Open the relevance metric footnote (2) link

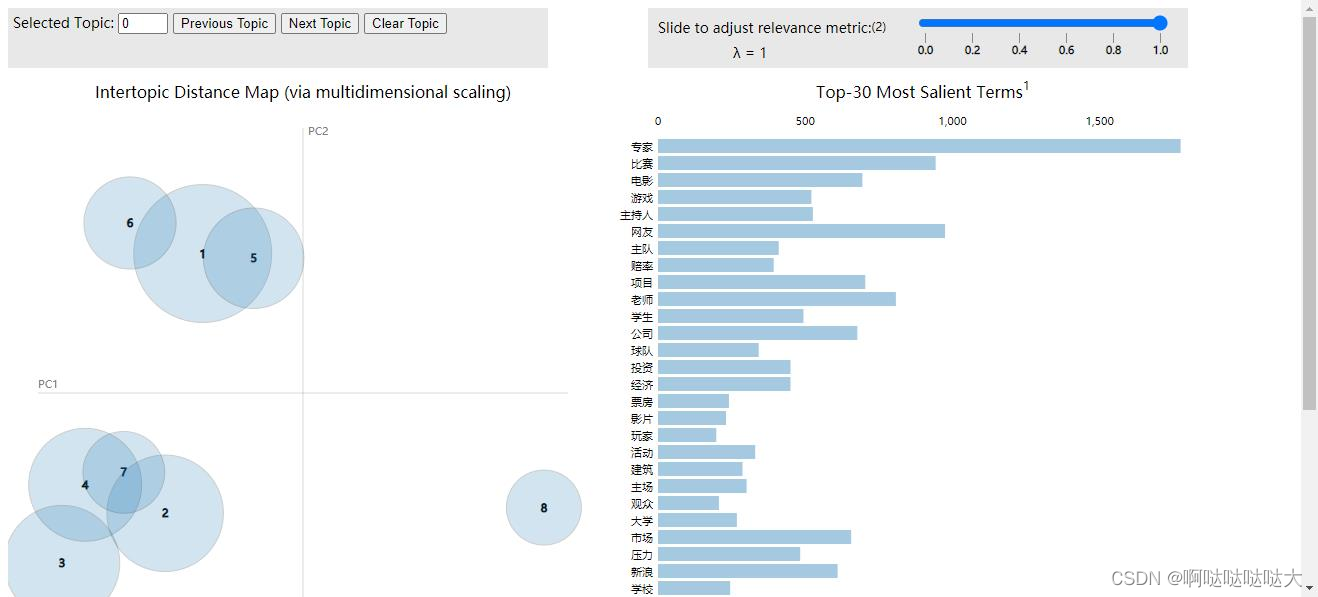(x=879, y=27)
